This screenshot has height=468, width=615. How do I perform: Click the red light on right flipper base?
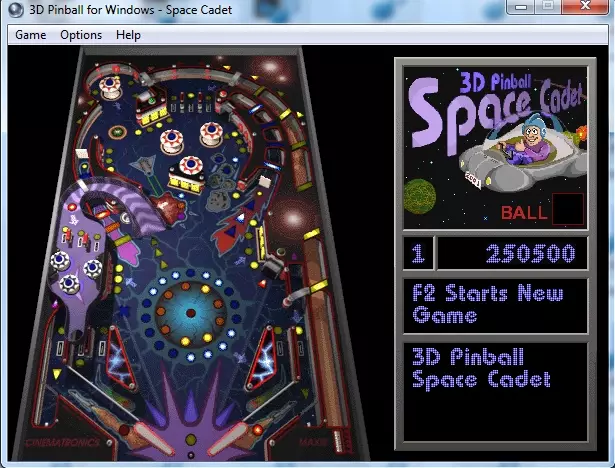[x=258, y=430]
